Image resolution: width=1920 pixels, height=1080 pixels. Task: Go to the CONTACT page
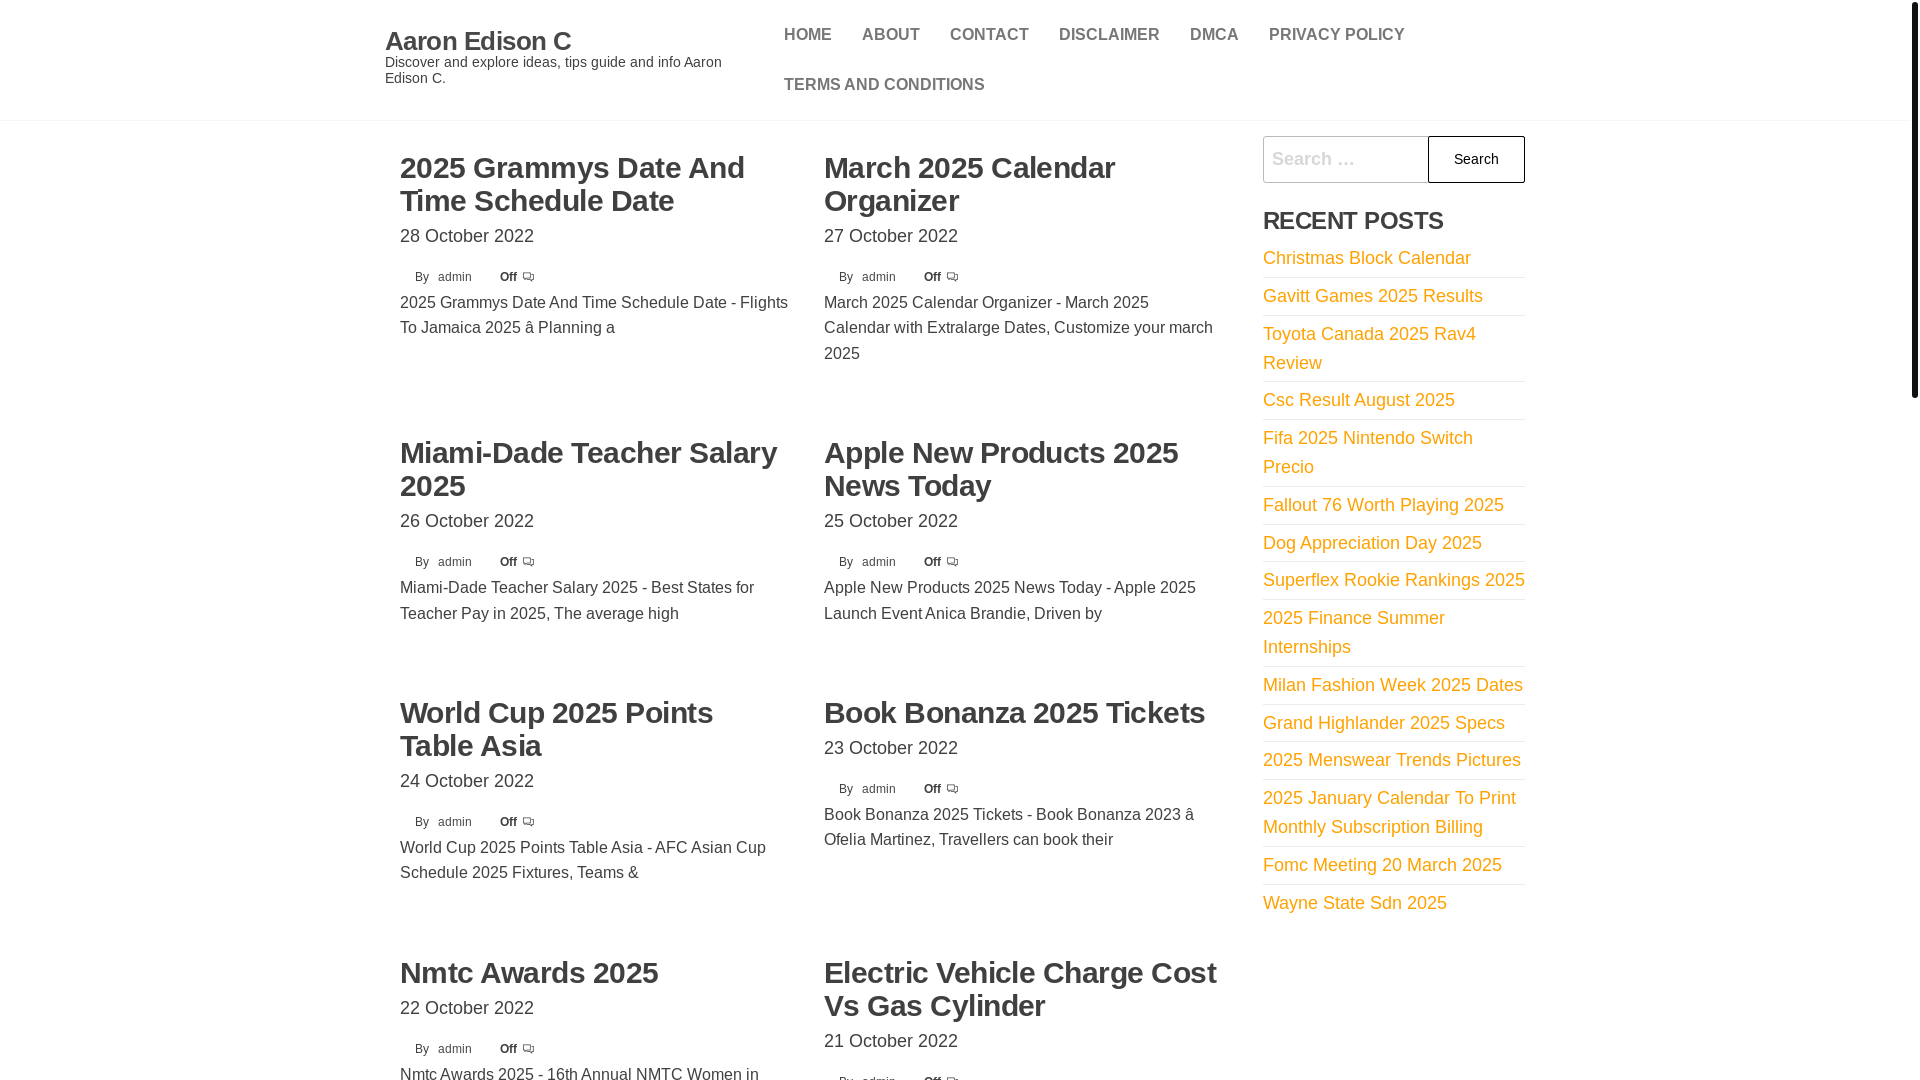[989, 35]
